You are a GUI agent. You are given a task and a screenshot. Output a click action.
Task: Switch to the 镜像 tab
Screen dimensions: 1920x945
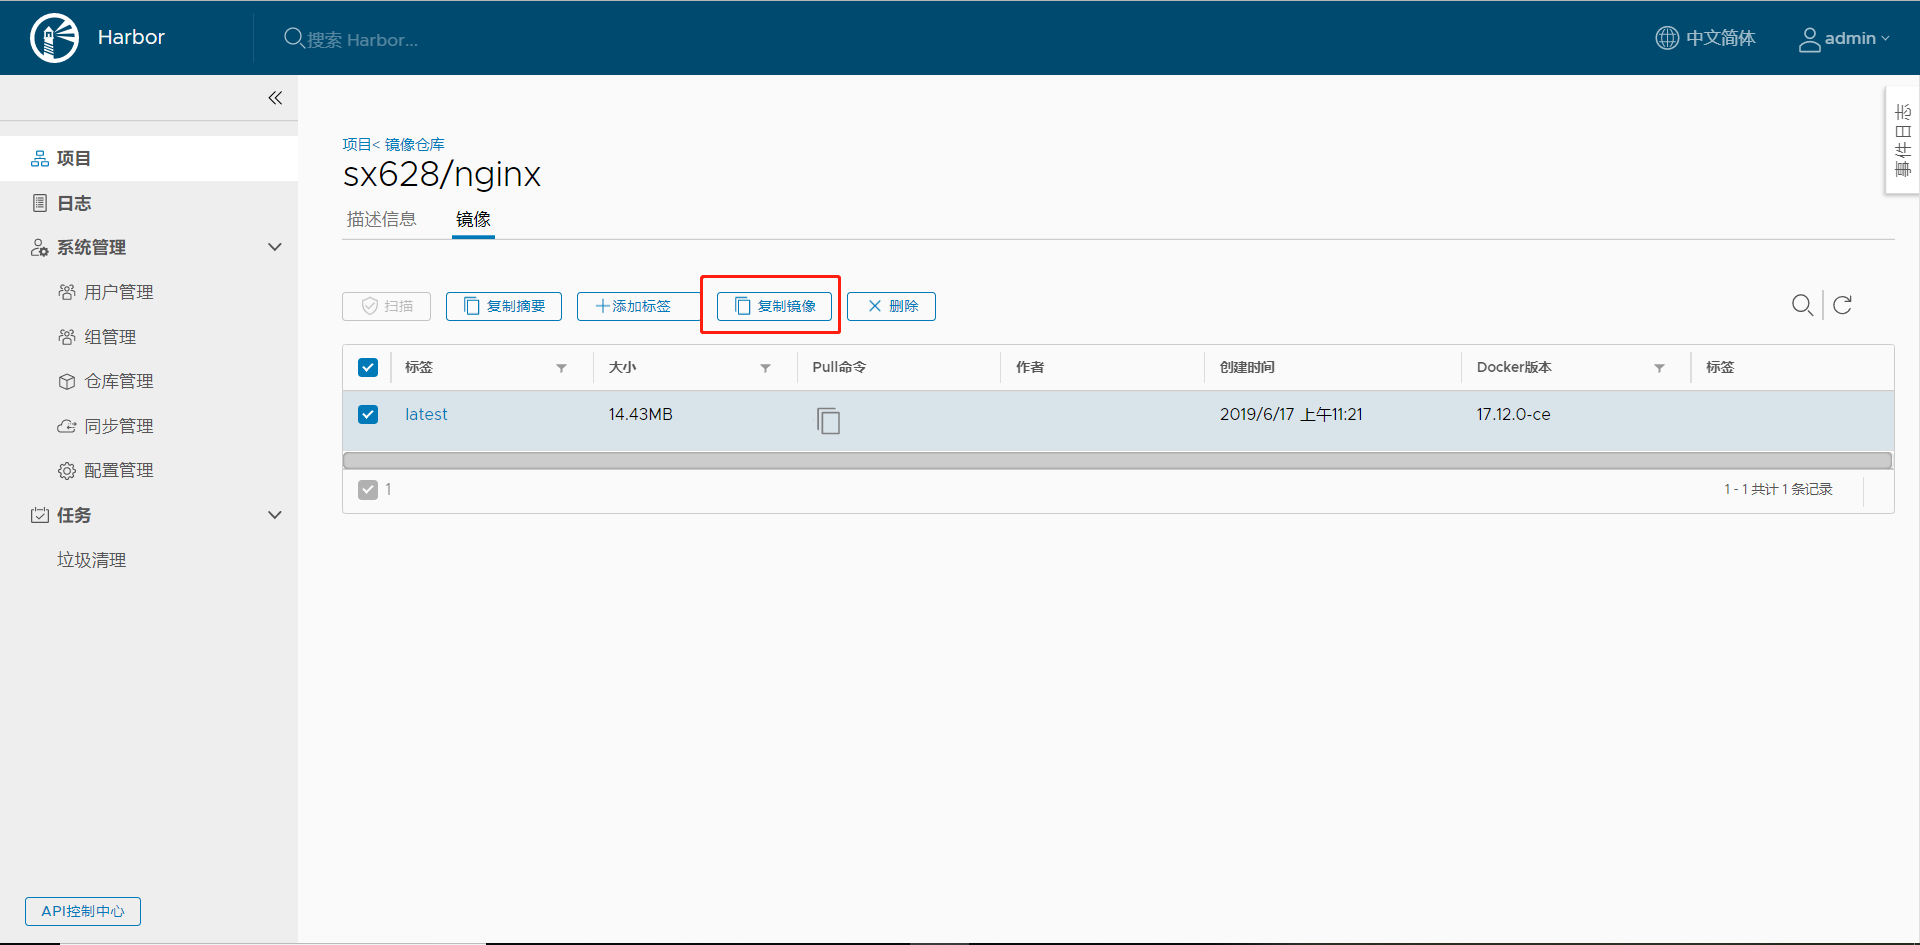click(473, 219)
